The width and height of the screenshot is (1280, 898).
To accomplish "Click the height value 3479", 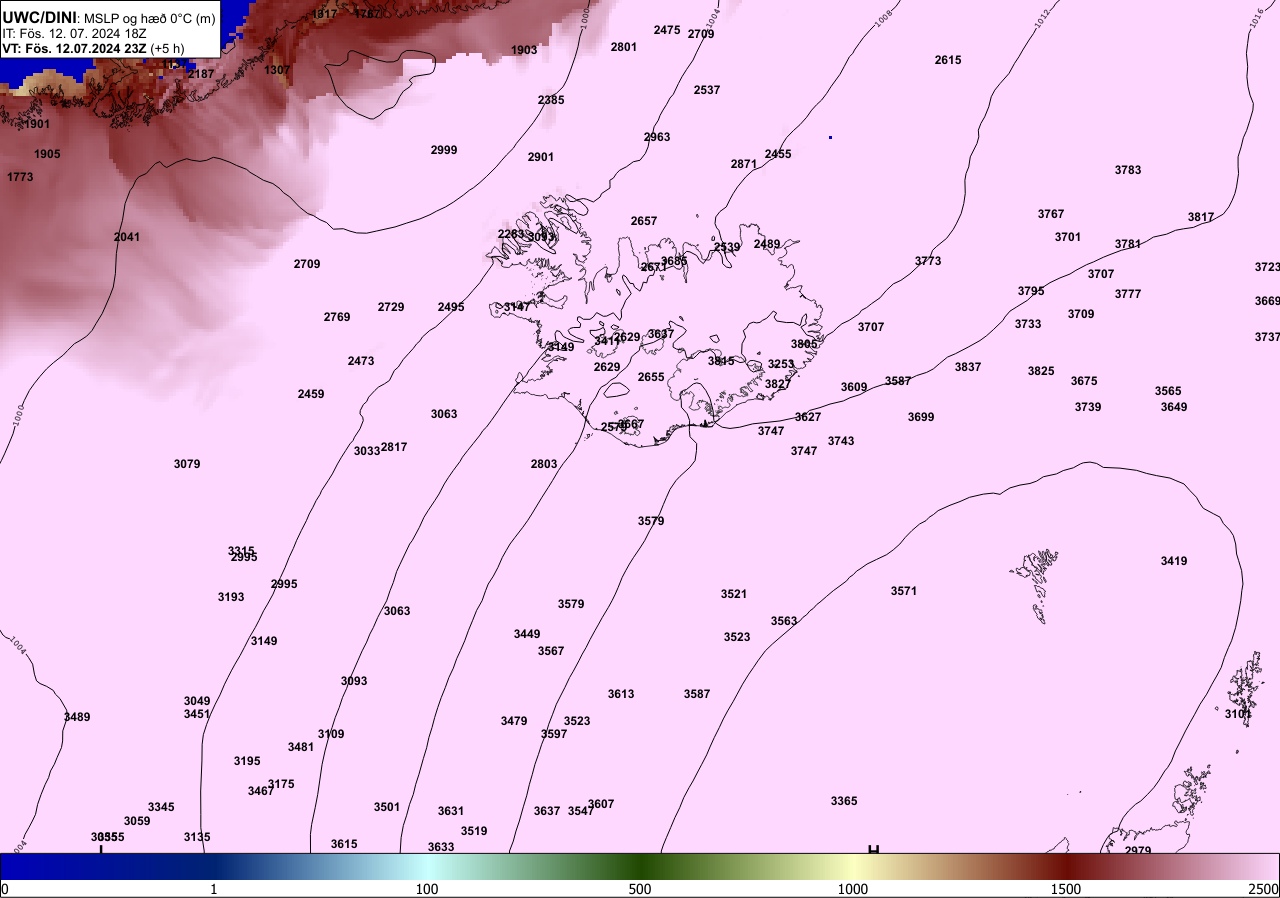I will pyautogui.click(x=514, y=721).
